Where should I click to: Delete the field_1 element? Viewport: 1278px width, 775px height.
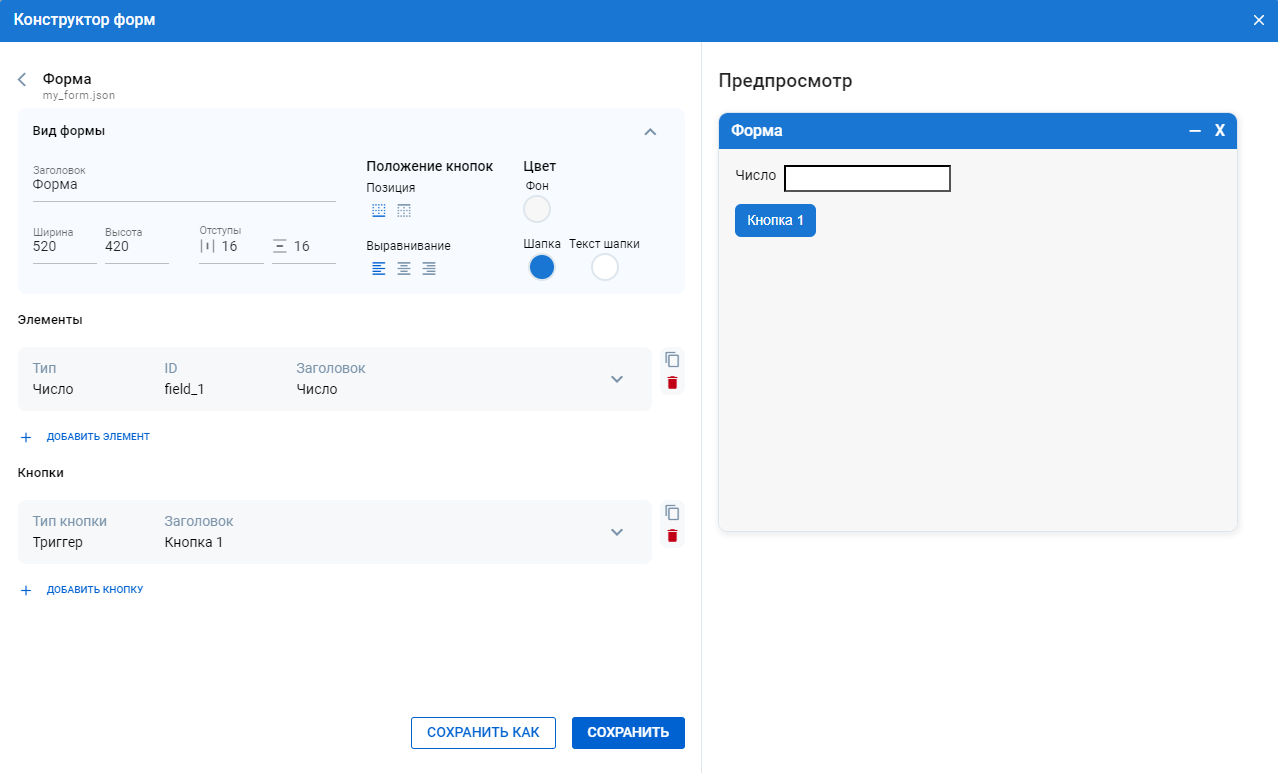pos(672,383)
